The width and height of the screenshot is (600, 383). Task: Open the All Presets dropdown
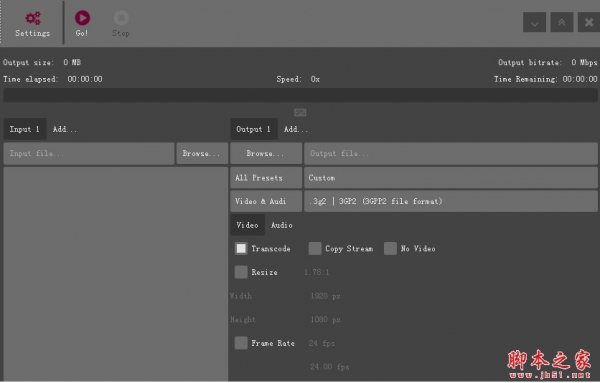(x=266, y=178)
